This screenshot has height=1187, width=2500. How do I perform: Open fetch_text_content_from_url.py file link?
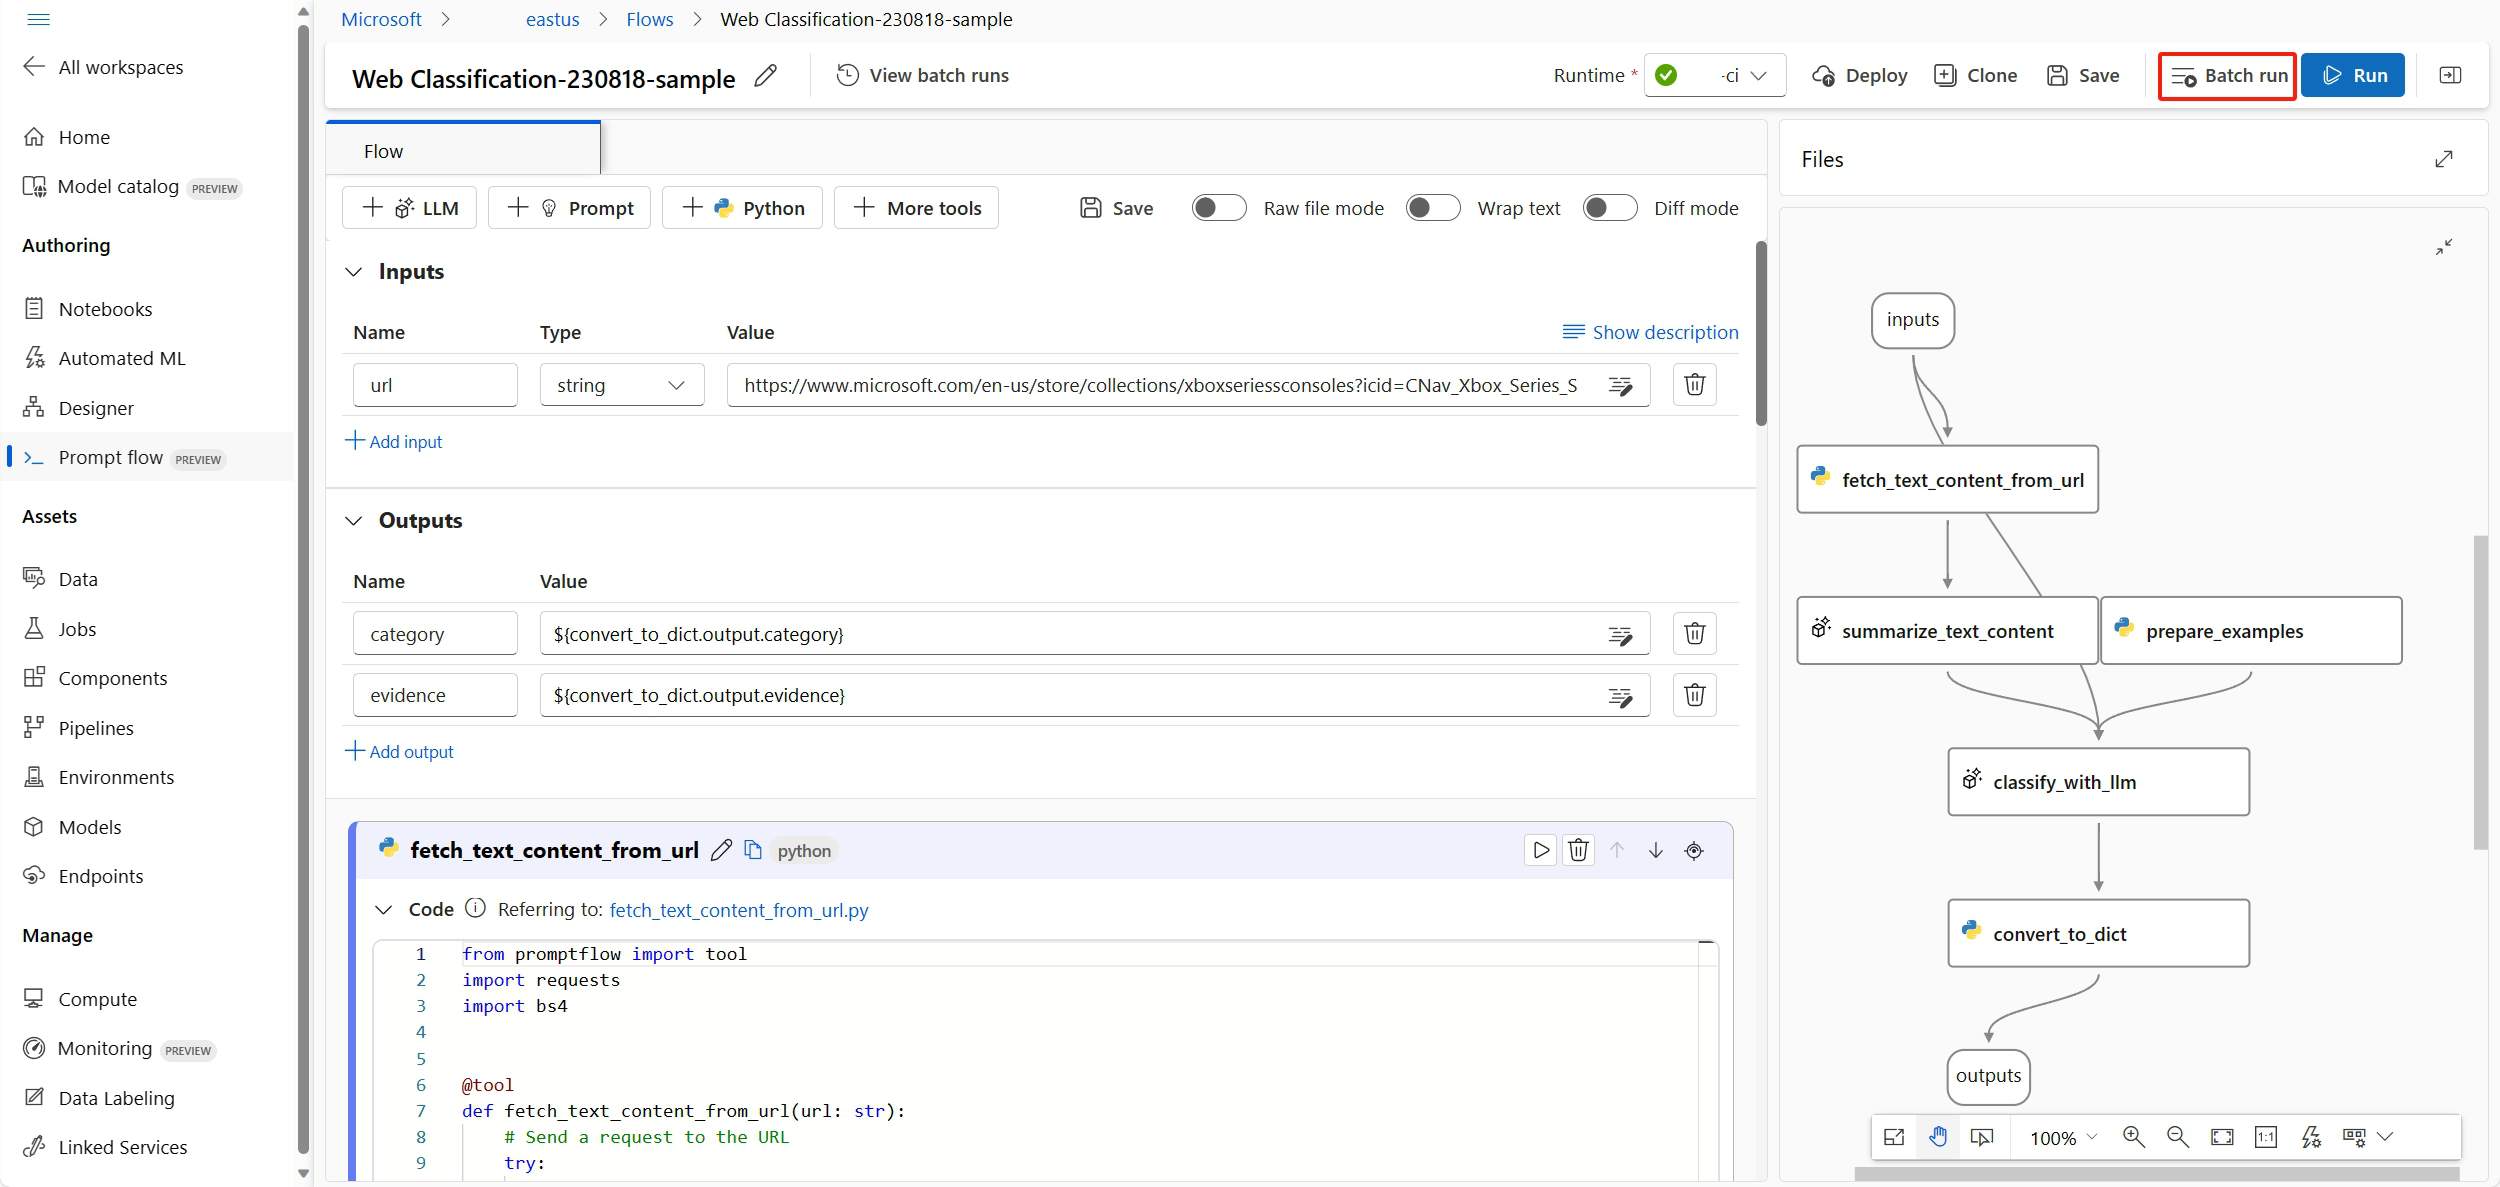739,910
